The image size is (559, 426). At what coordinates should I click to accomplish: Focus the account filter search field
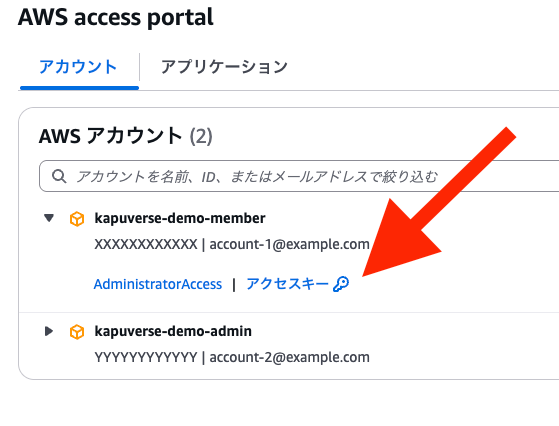pyautogui.click(x=299, y=176)
